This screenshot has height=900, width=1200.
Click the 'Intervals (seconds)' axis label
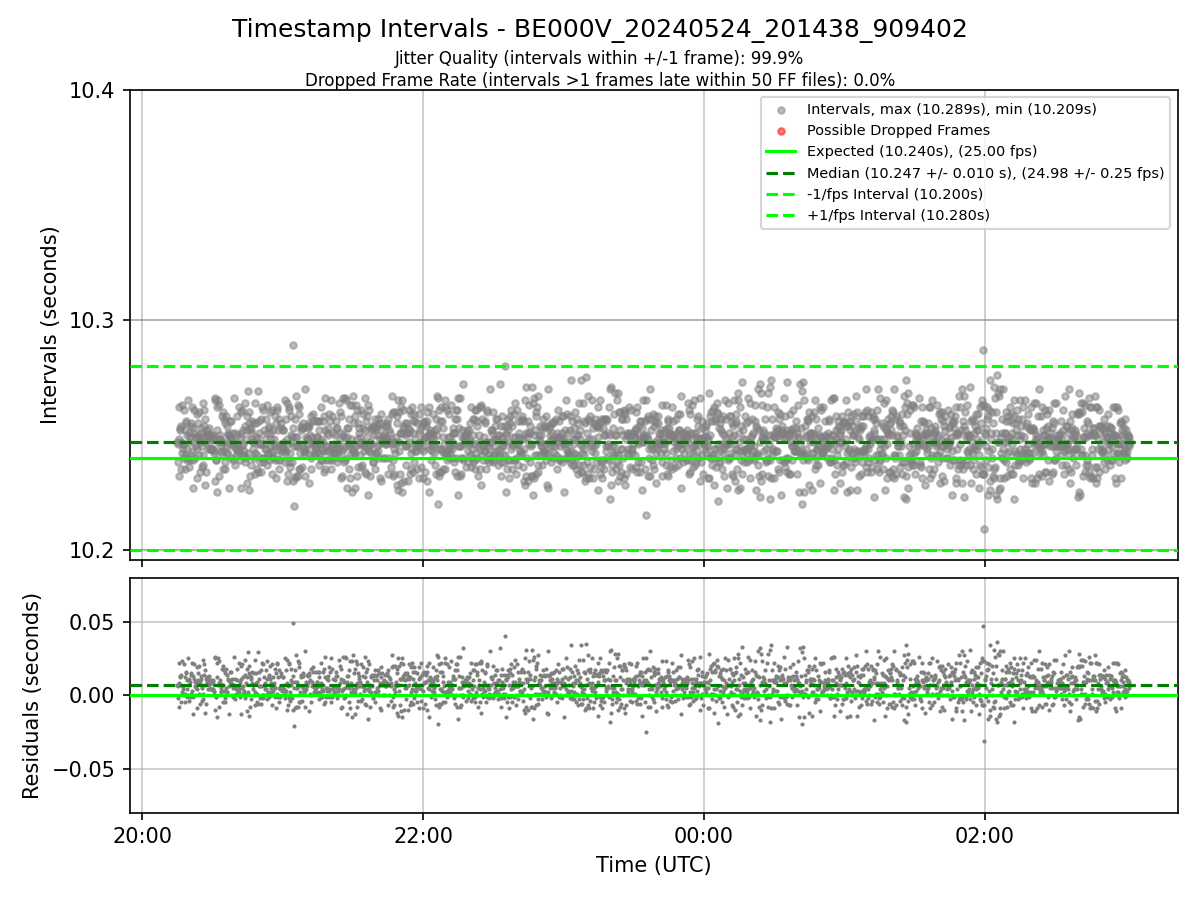pyautogui.click(x=50, y=325)
